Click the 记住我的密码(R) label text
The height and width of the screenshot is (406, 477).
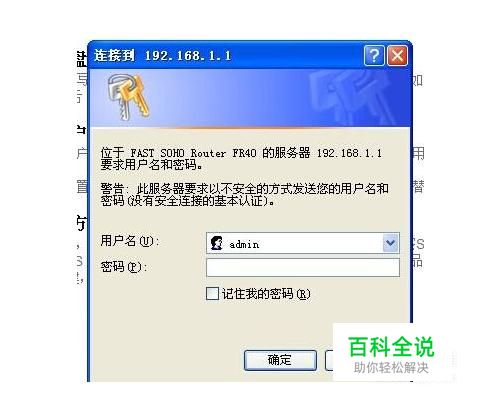click(266, 294)
